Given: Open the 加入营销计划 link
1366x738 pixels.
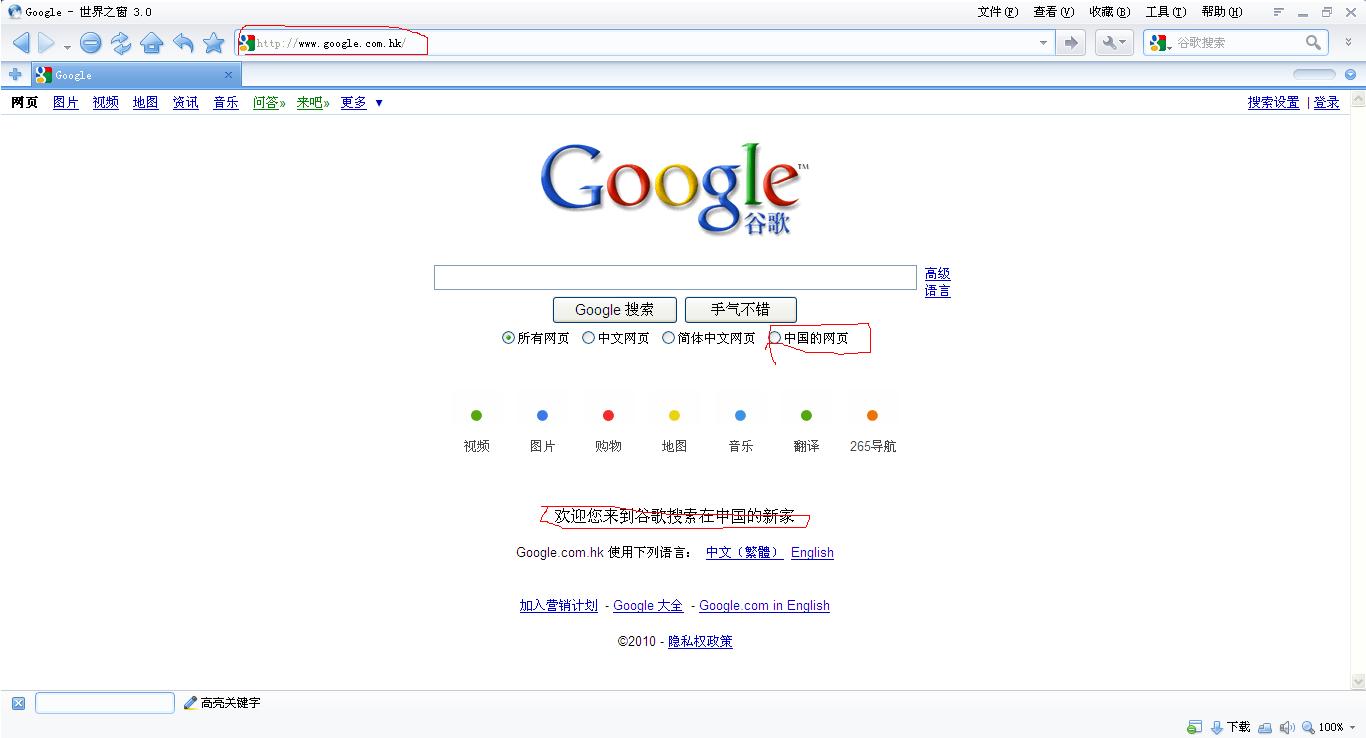Looking at the screenshot, I should [558, 606].
